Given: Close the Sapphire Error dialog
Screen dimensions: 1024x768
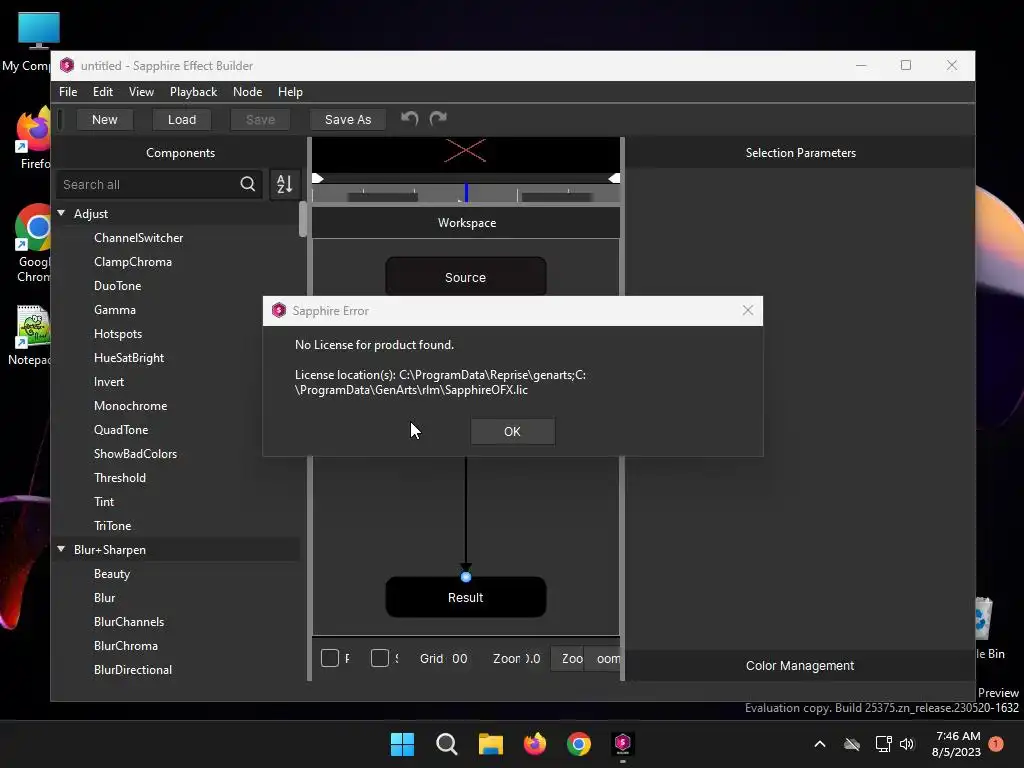Looking at the screenshot, I should [748, 311].
